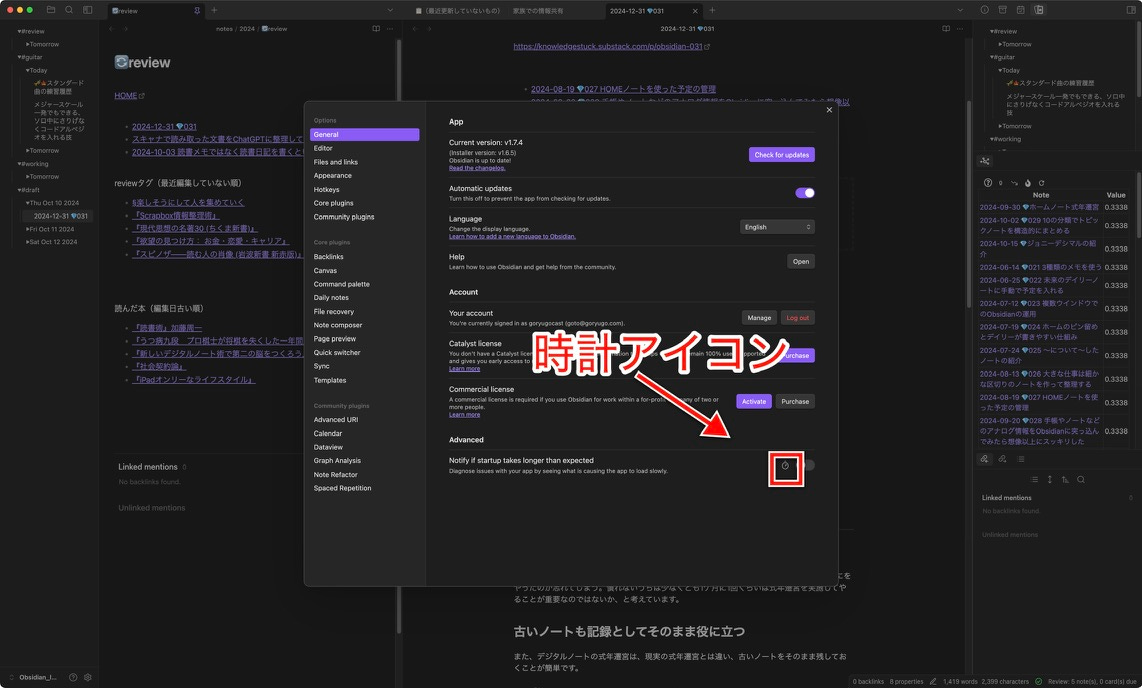This screenshot has height=688, width=1142.
Task: Toggle reading view in the 2024-12-31 pane
Action: (945, 28)
